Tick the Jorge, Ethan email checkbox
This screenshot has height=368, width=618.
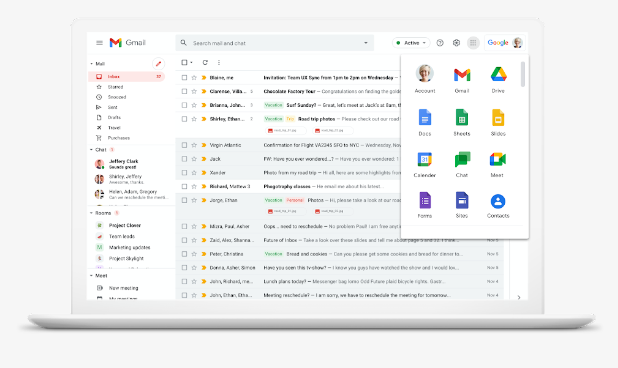click(184, 200)
